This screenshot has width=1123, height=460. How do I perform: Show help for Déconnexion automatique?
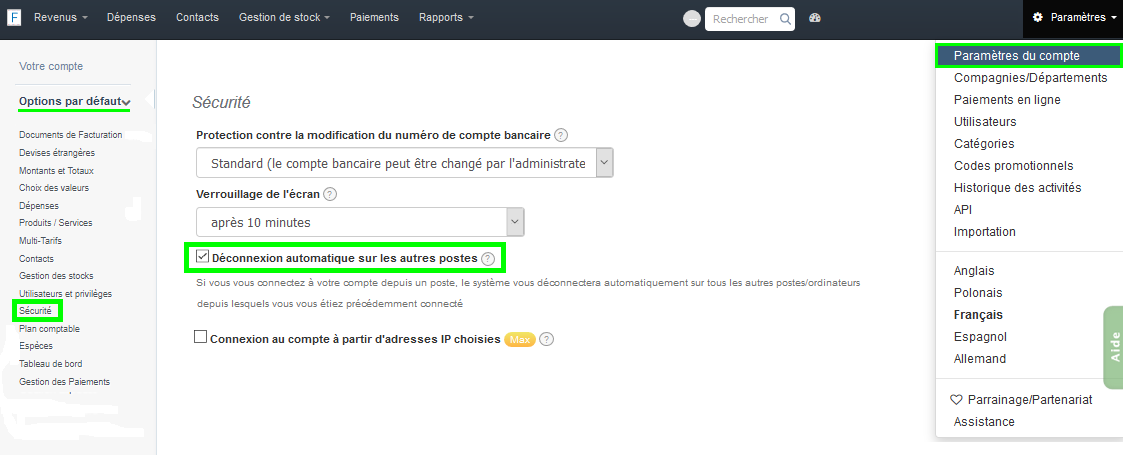point(488,259)
